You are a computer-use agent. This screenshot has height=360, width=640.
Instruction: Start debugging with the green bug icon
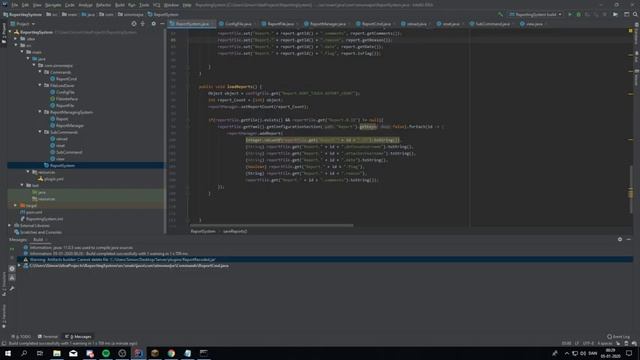click(578, 14)
